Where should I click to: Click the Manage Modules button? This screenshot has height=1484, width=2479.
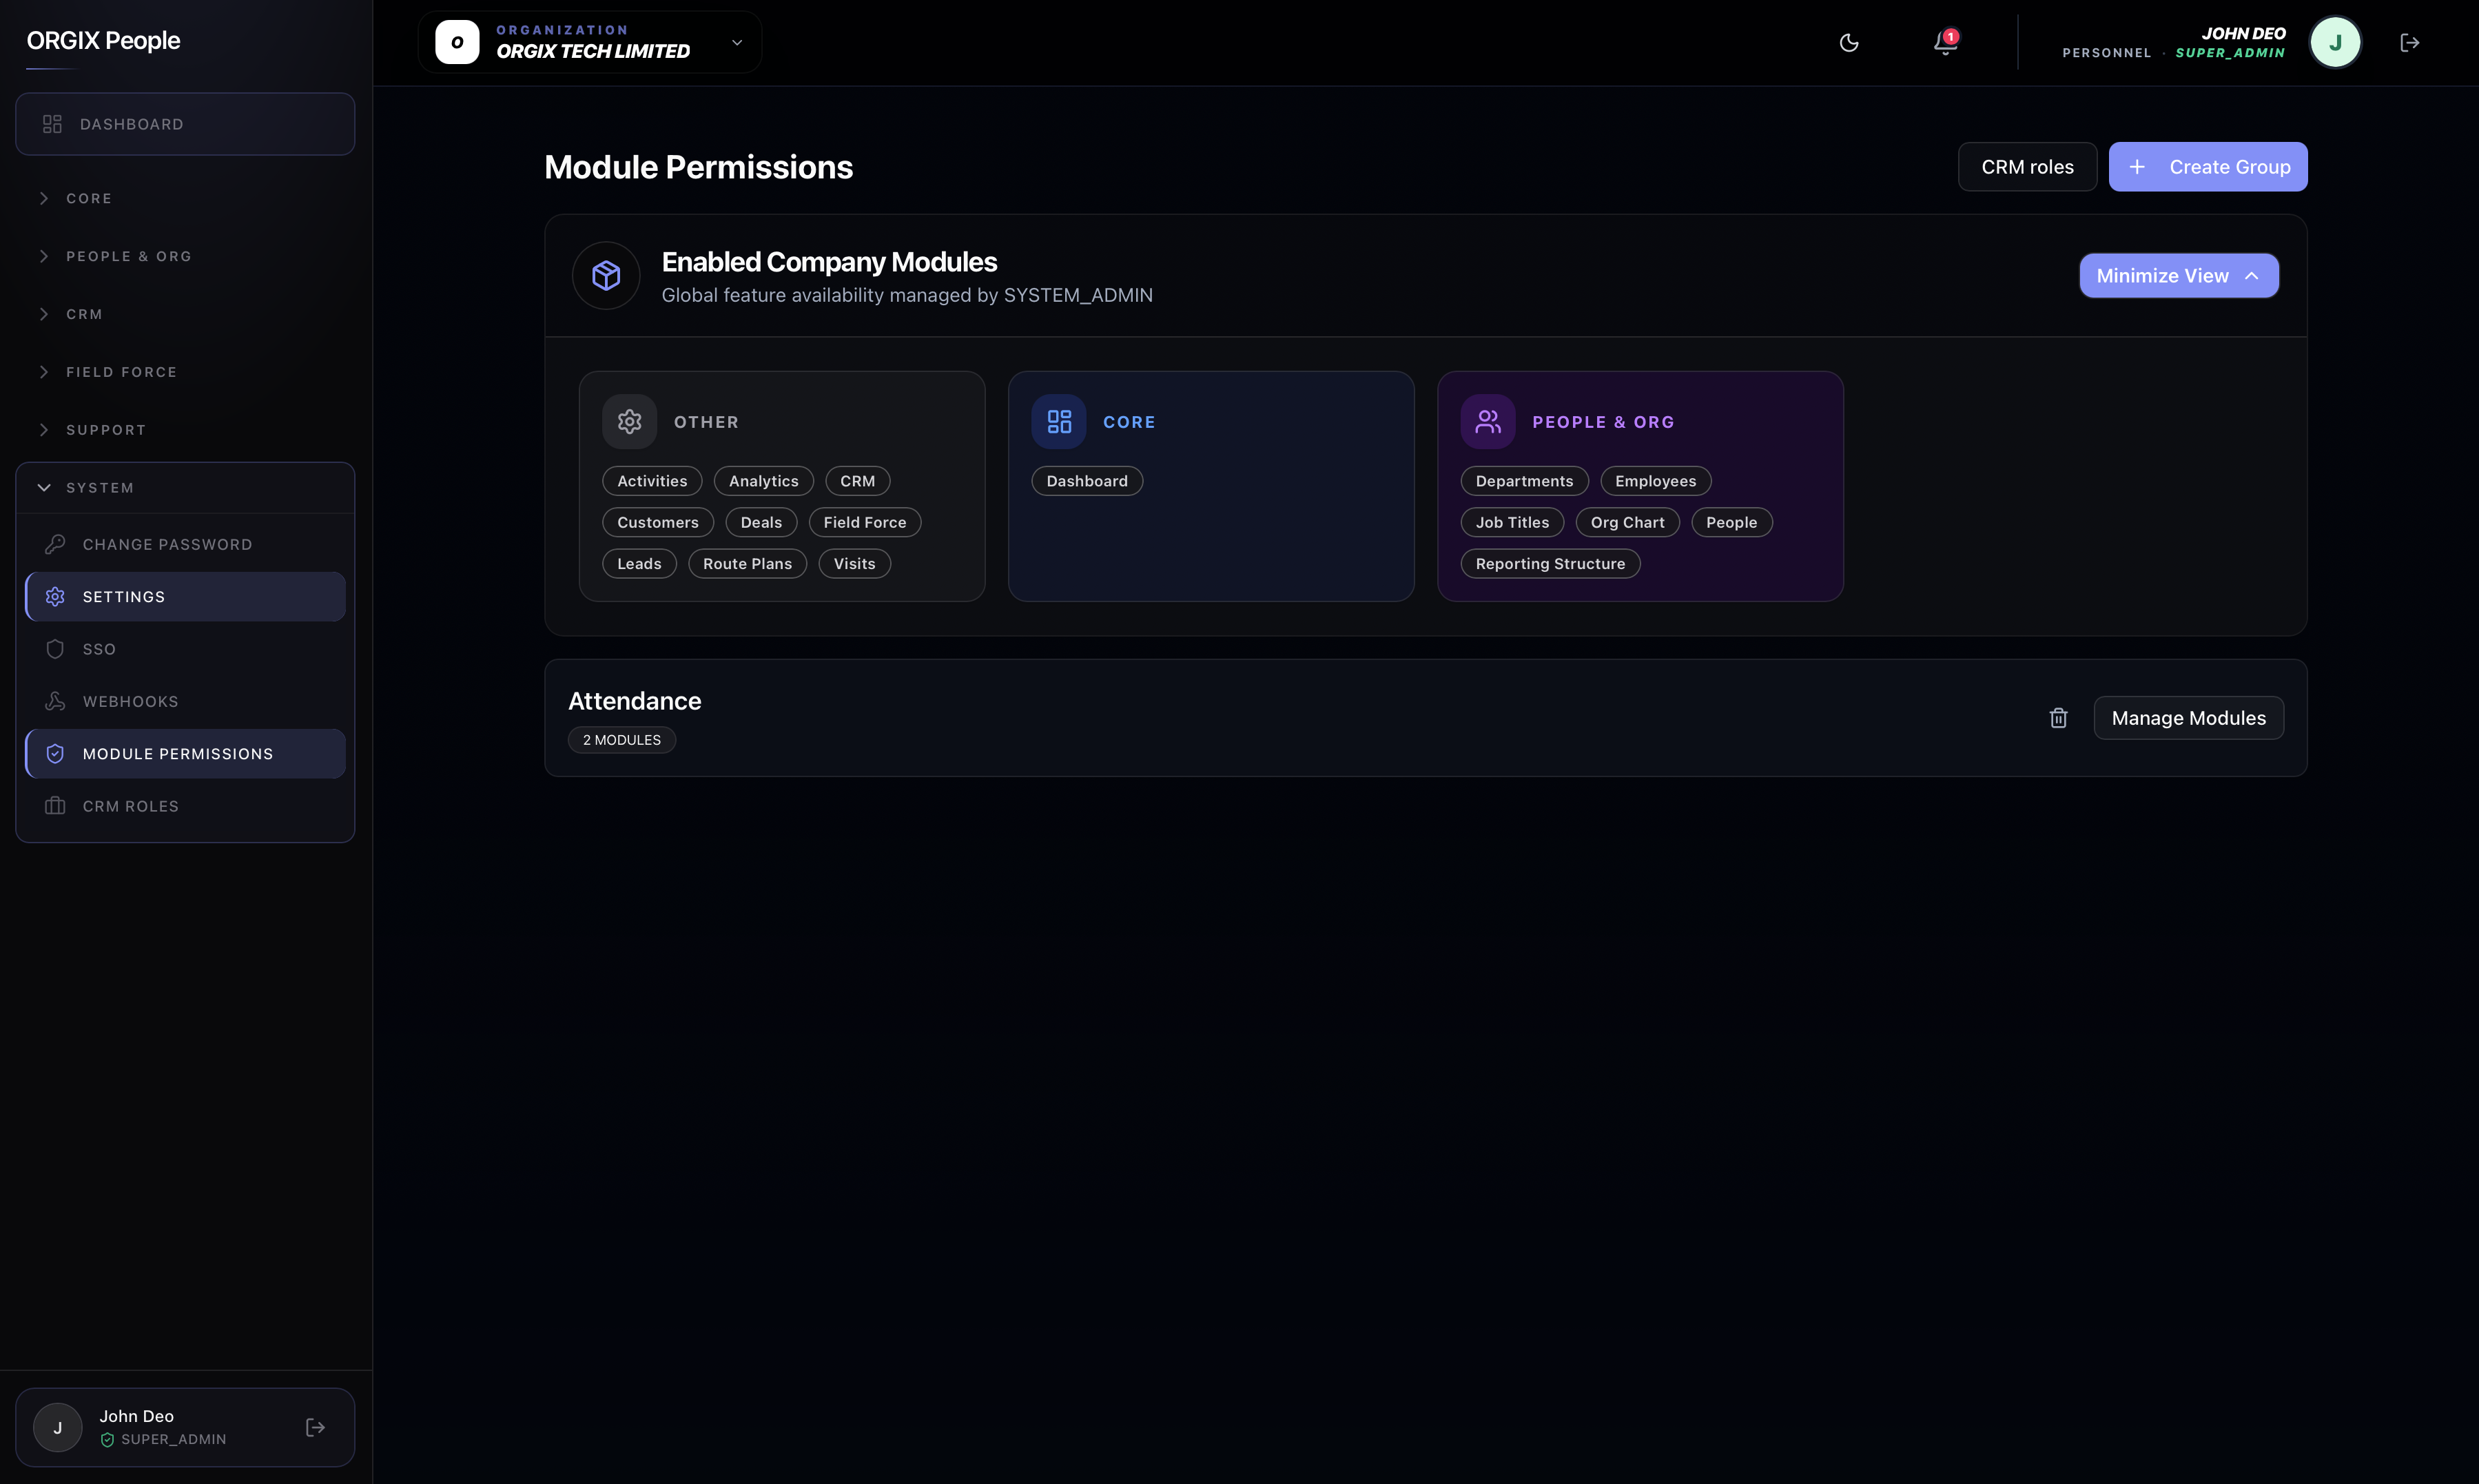pyautogui.click(x=2189, y=718)
